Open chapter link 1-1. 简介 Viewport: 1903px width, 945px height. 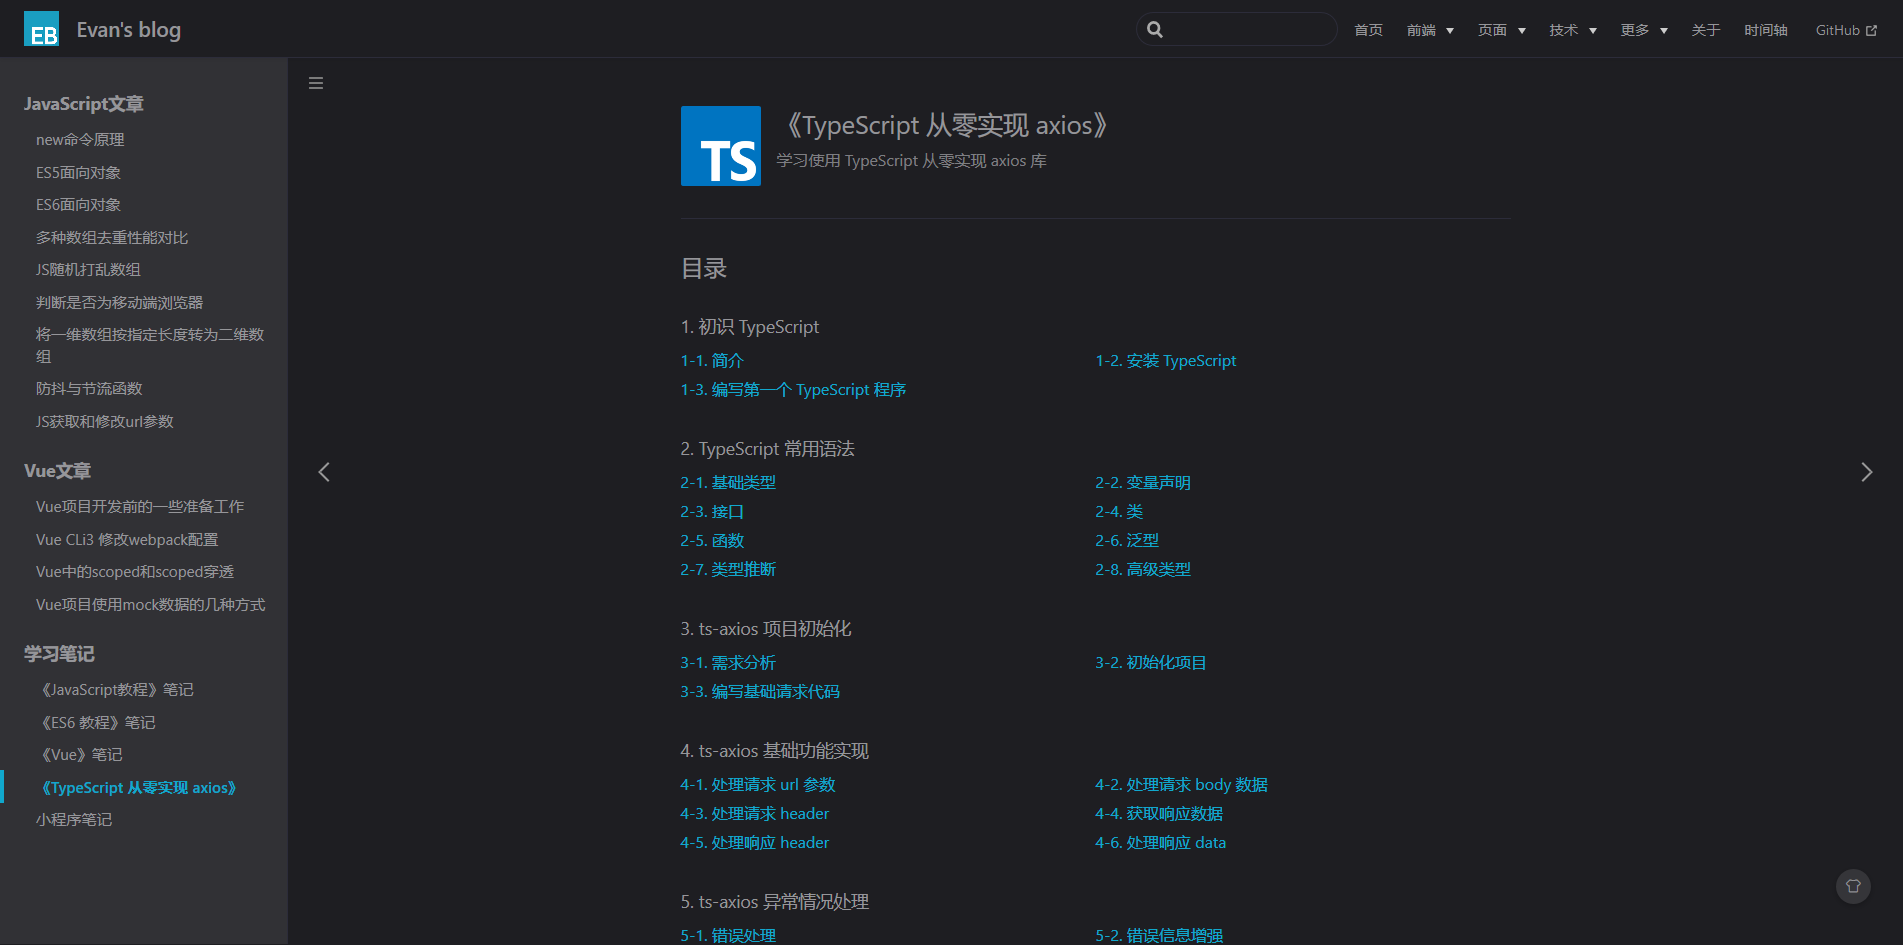[x=712, y=361]
